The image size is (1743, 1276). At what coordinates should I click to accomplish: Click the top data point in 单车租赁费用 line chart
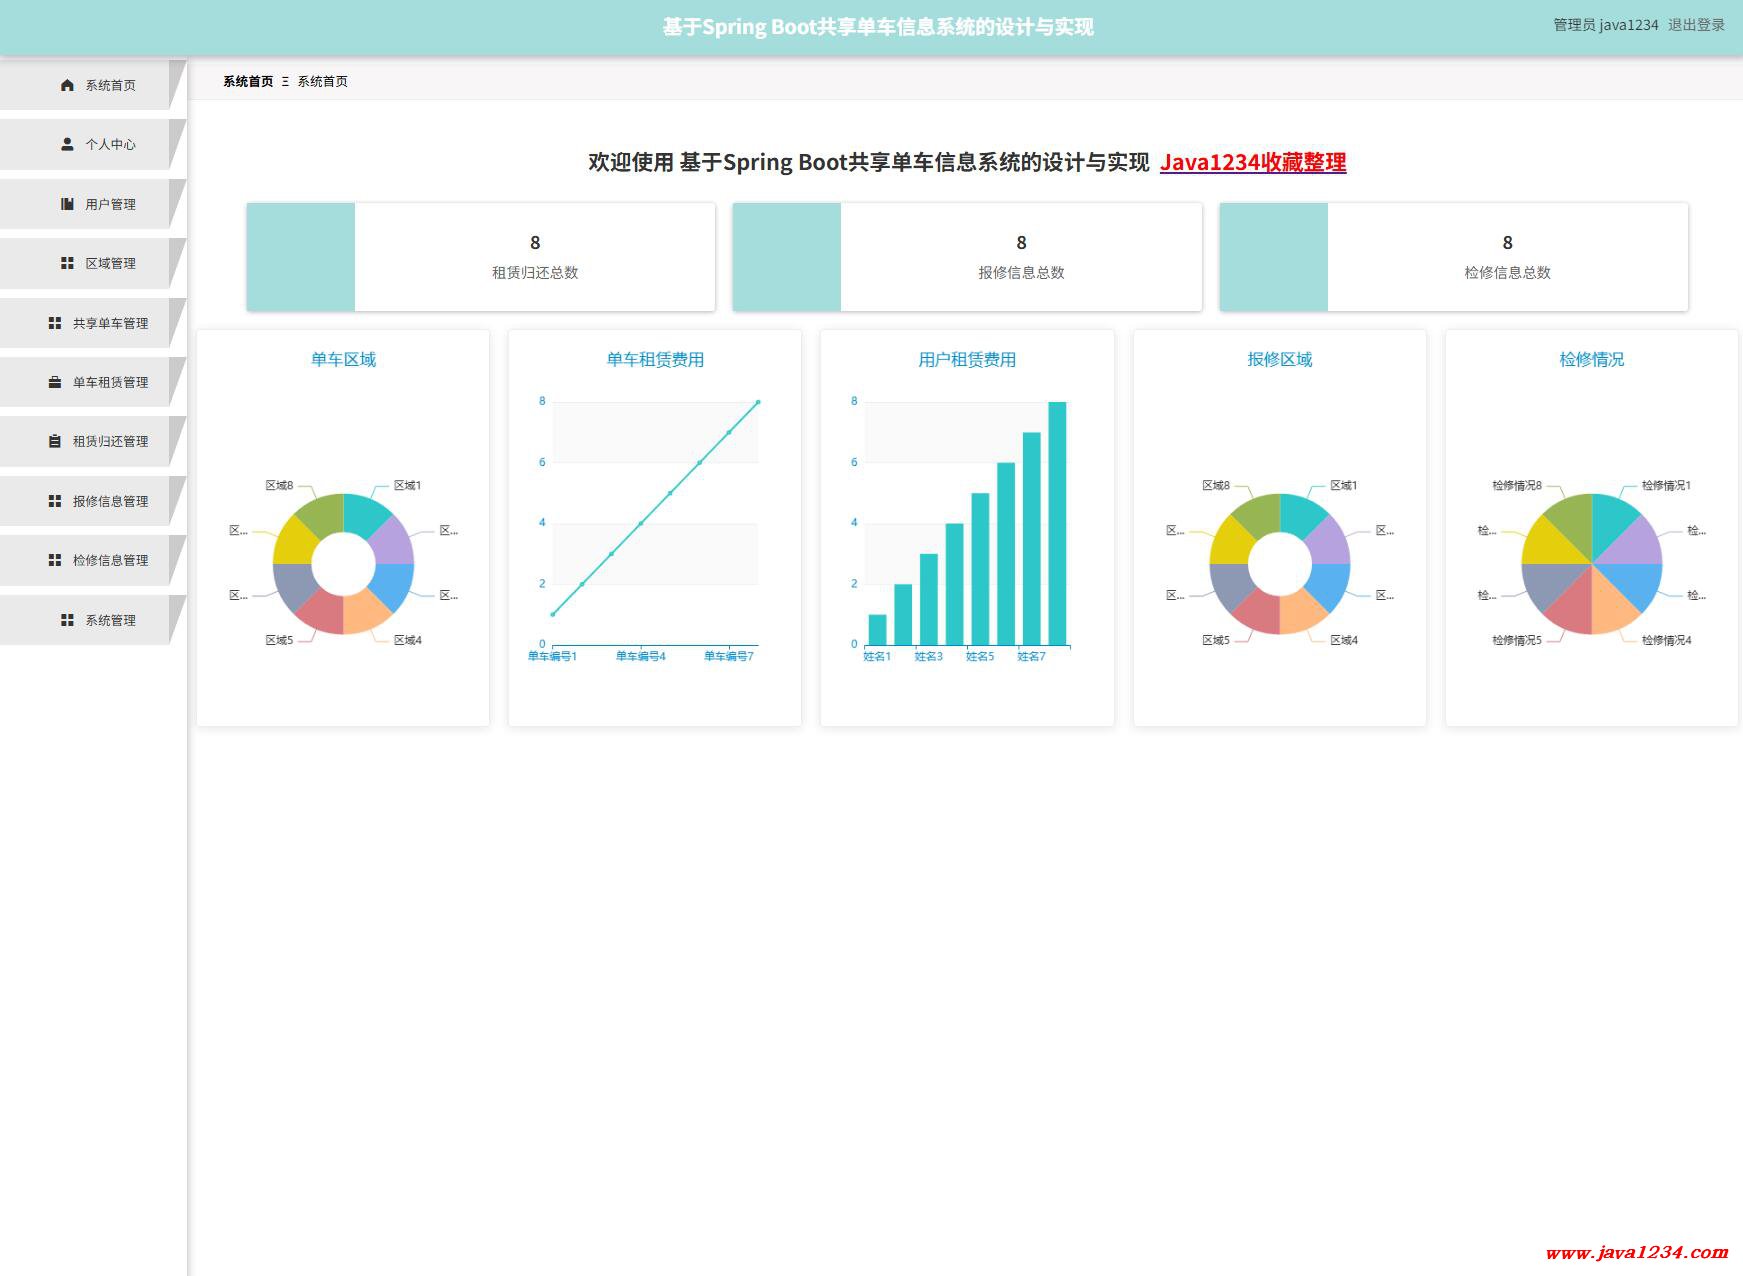click(758, 402)
